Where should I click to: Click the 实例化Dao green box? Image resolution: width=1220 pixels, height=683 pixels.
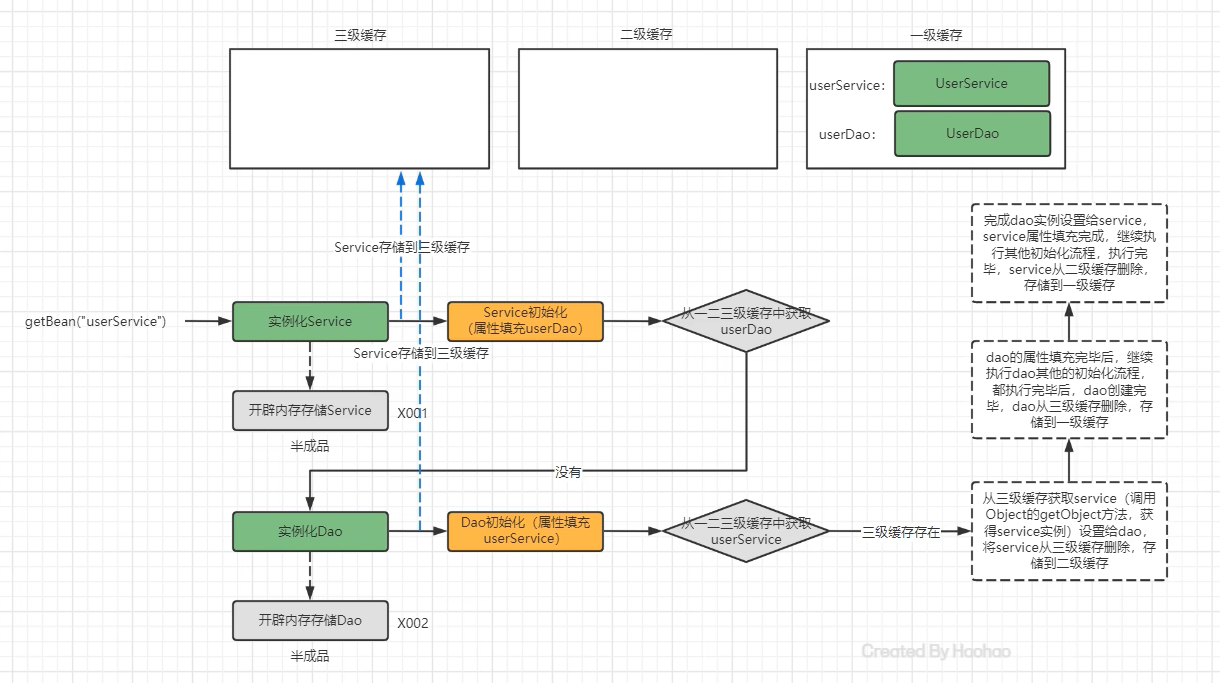(x=310, y=531)
